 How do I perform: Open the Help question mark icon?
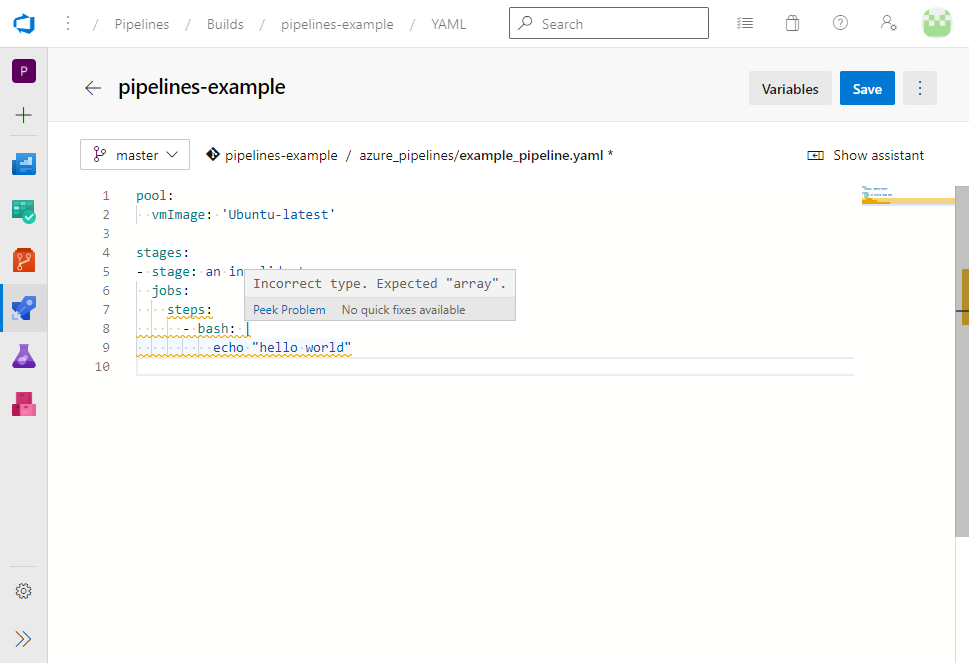click(840, 23)
